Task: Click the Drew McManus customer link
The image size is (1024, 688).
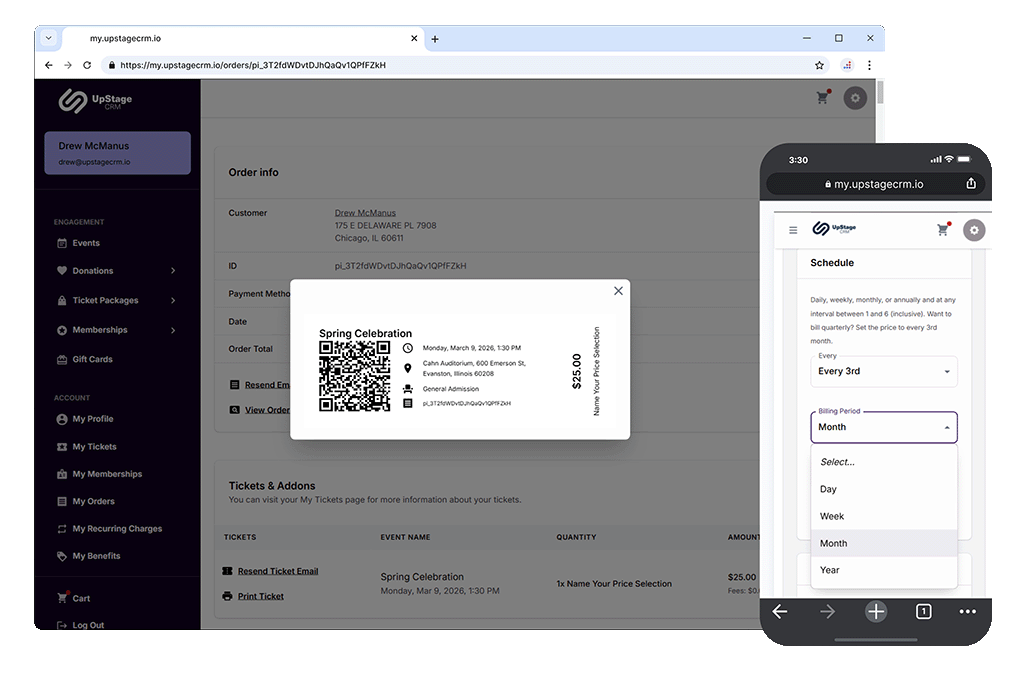Action: pyautogui.click(x=365, y=213)
